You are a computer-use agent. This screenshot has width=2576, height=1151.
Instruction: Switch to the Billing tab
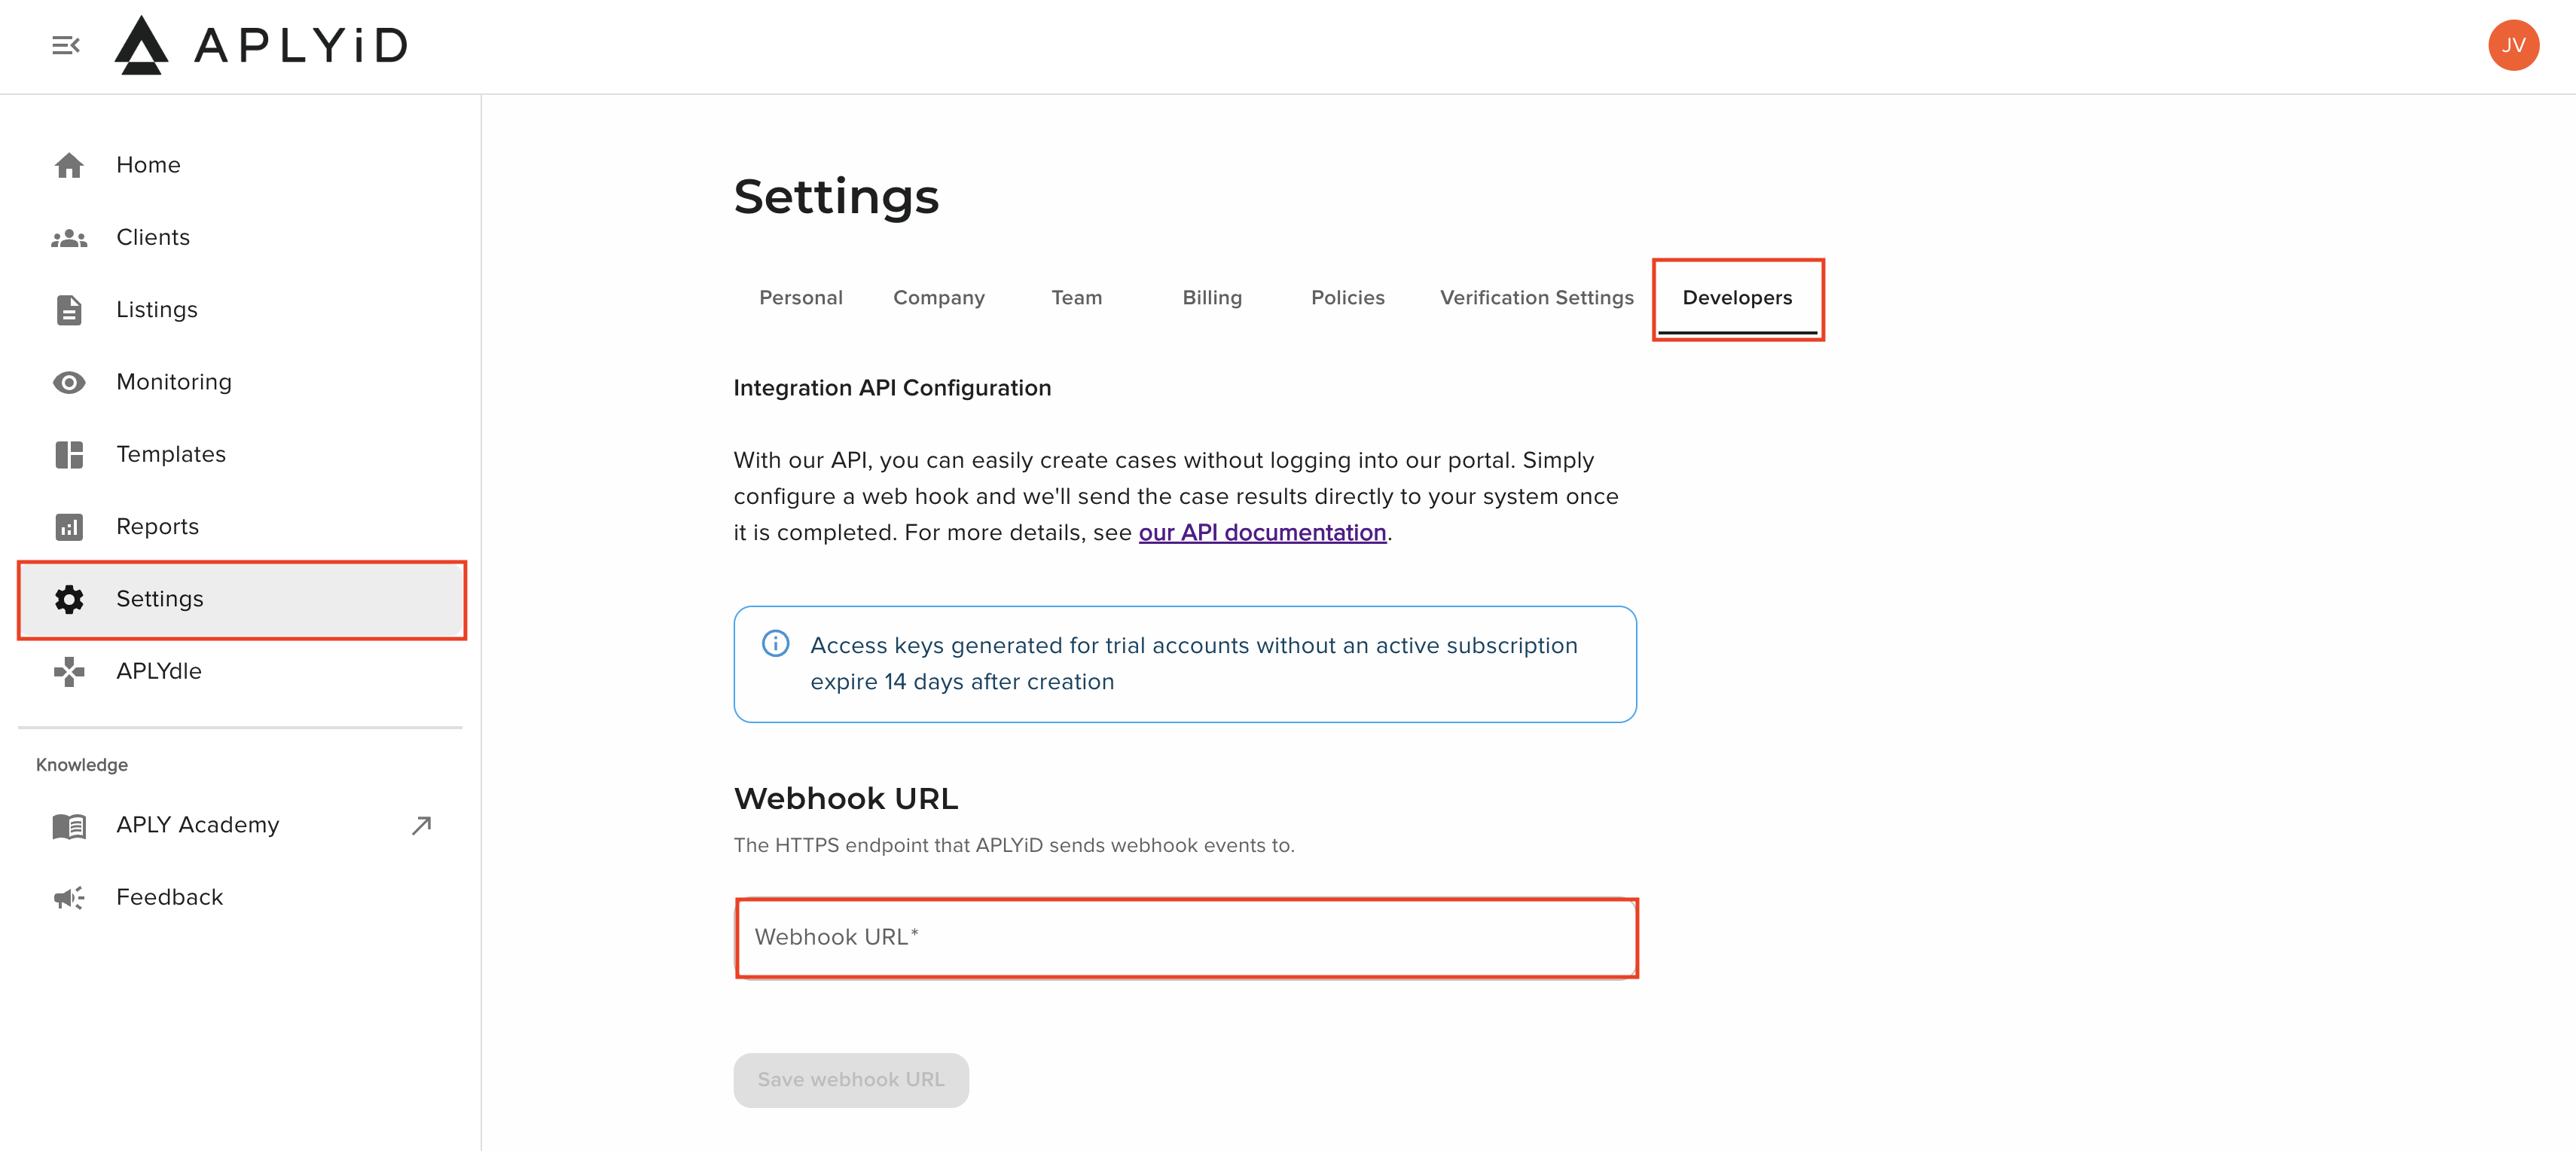pos(1212,298)
